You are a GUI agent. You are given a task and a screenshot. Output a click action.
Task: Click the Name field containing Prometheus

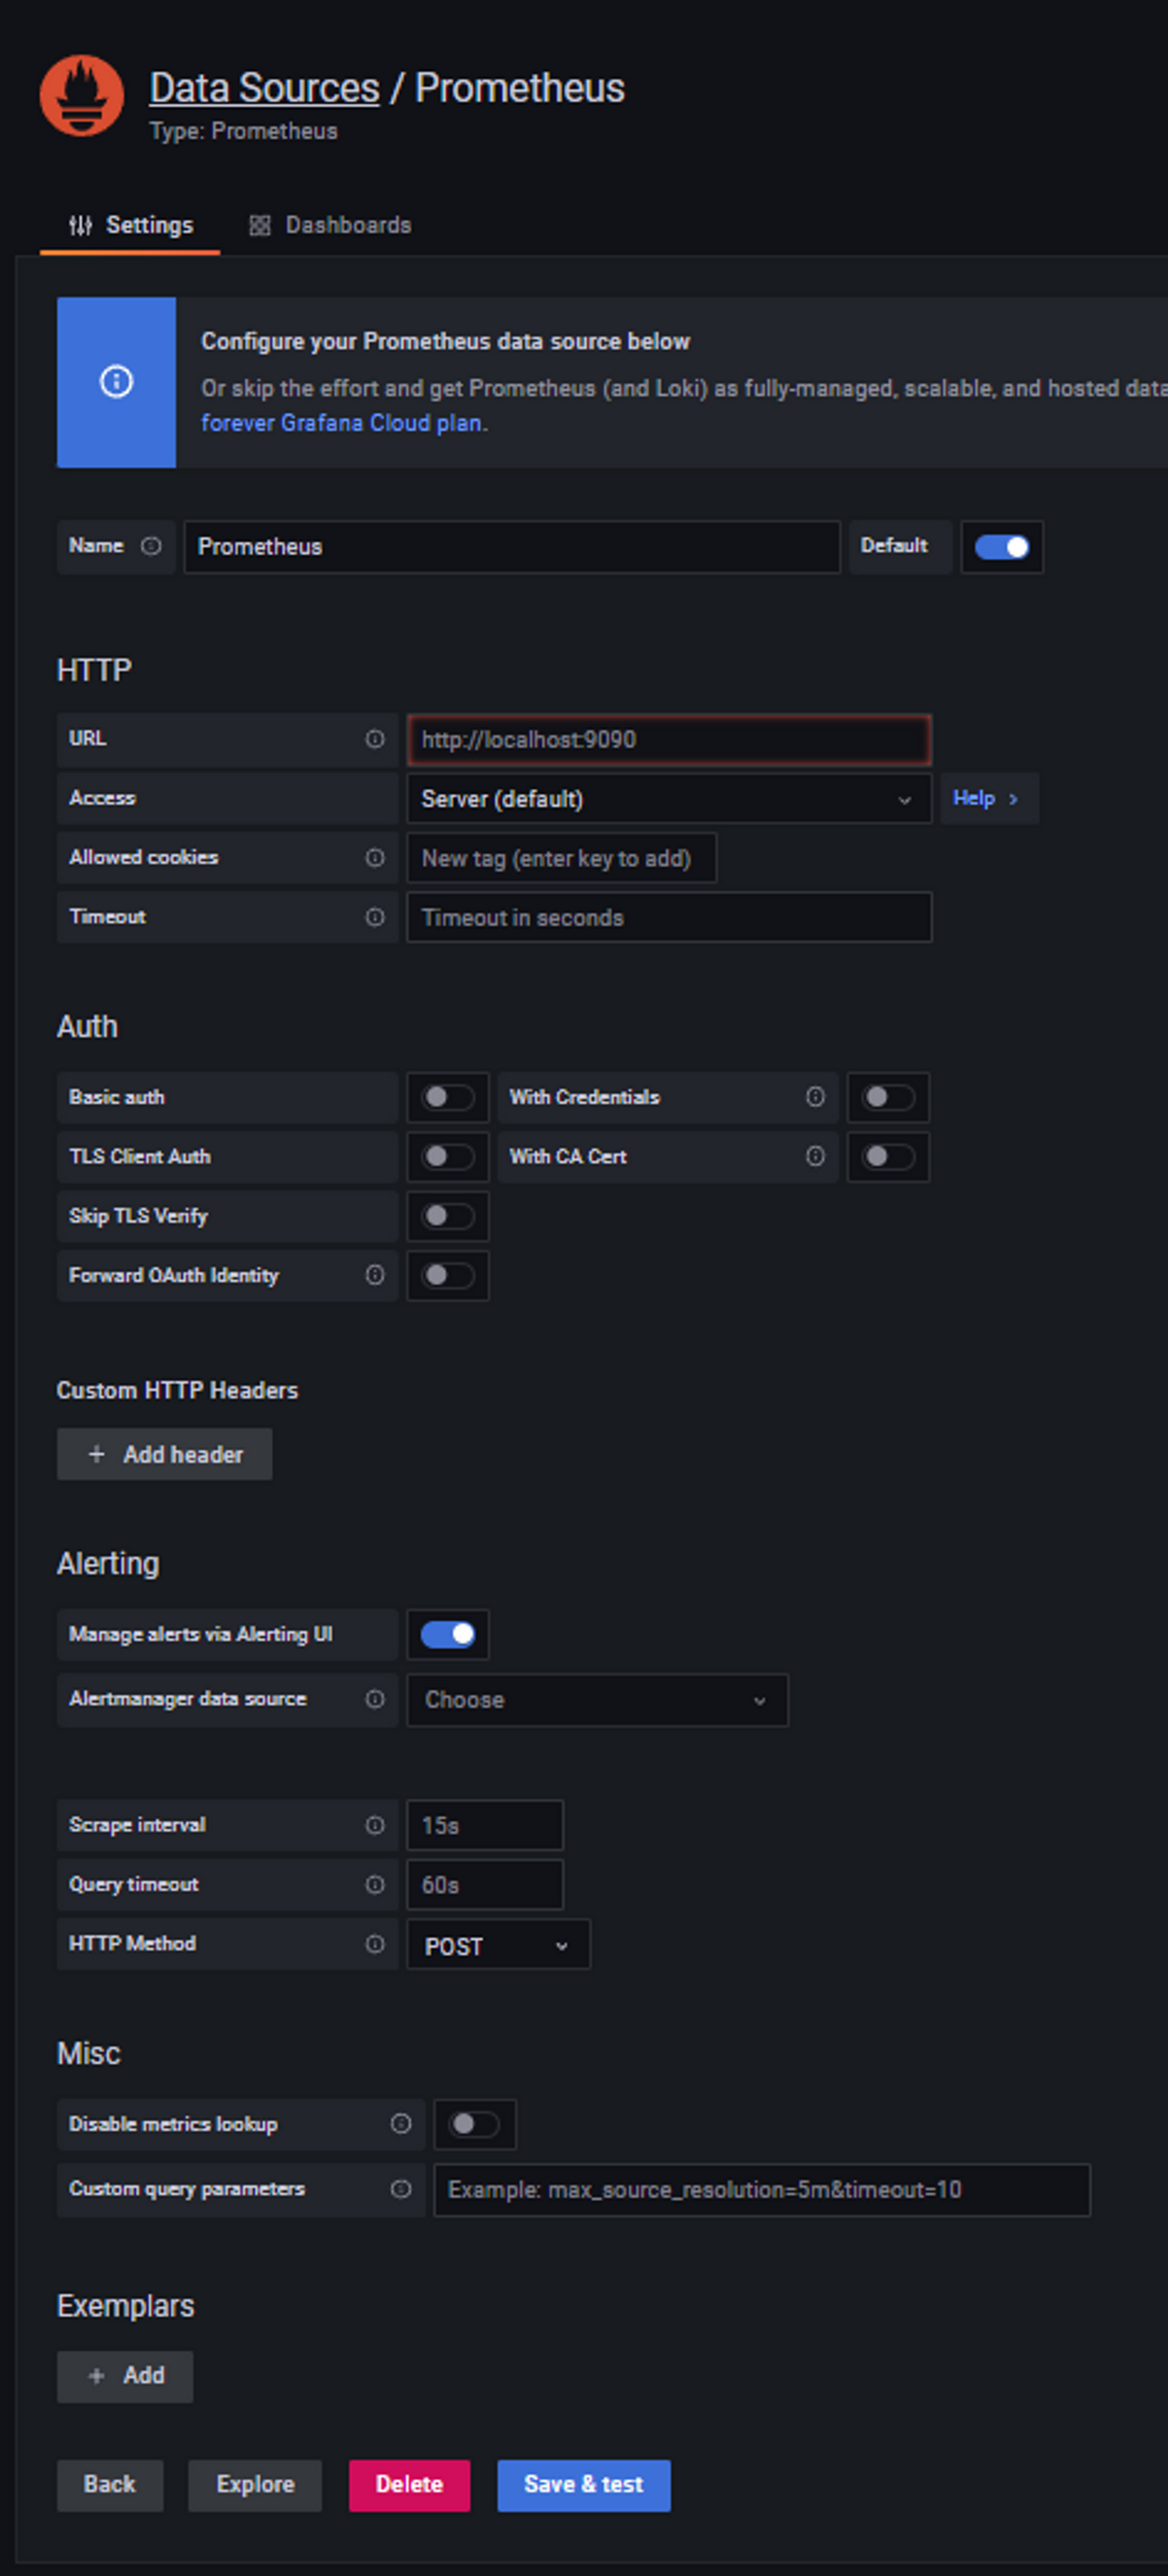512,547
